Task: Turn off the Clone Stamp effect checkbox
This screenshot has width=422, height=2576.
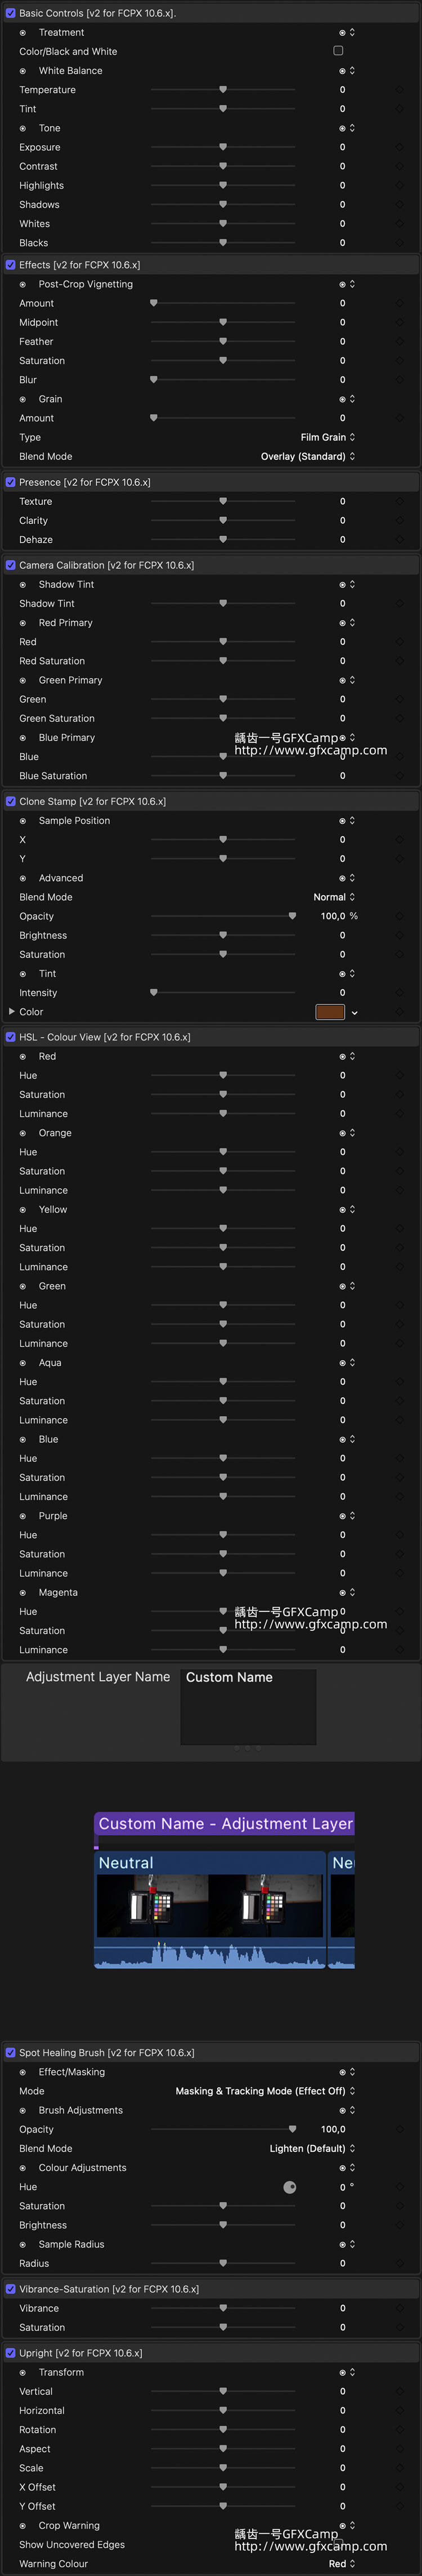Action: [x=11, y=801]
